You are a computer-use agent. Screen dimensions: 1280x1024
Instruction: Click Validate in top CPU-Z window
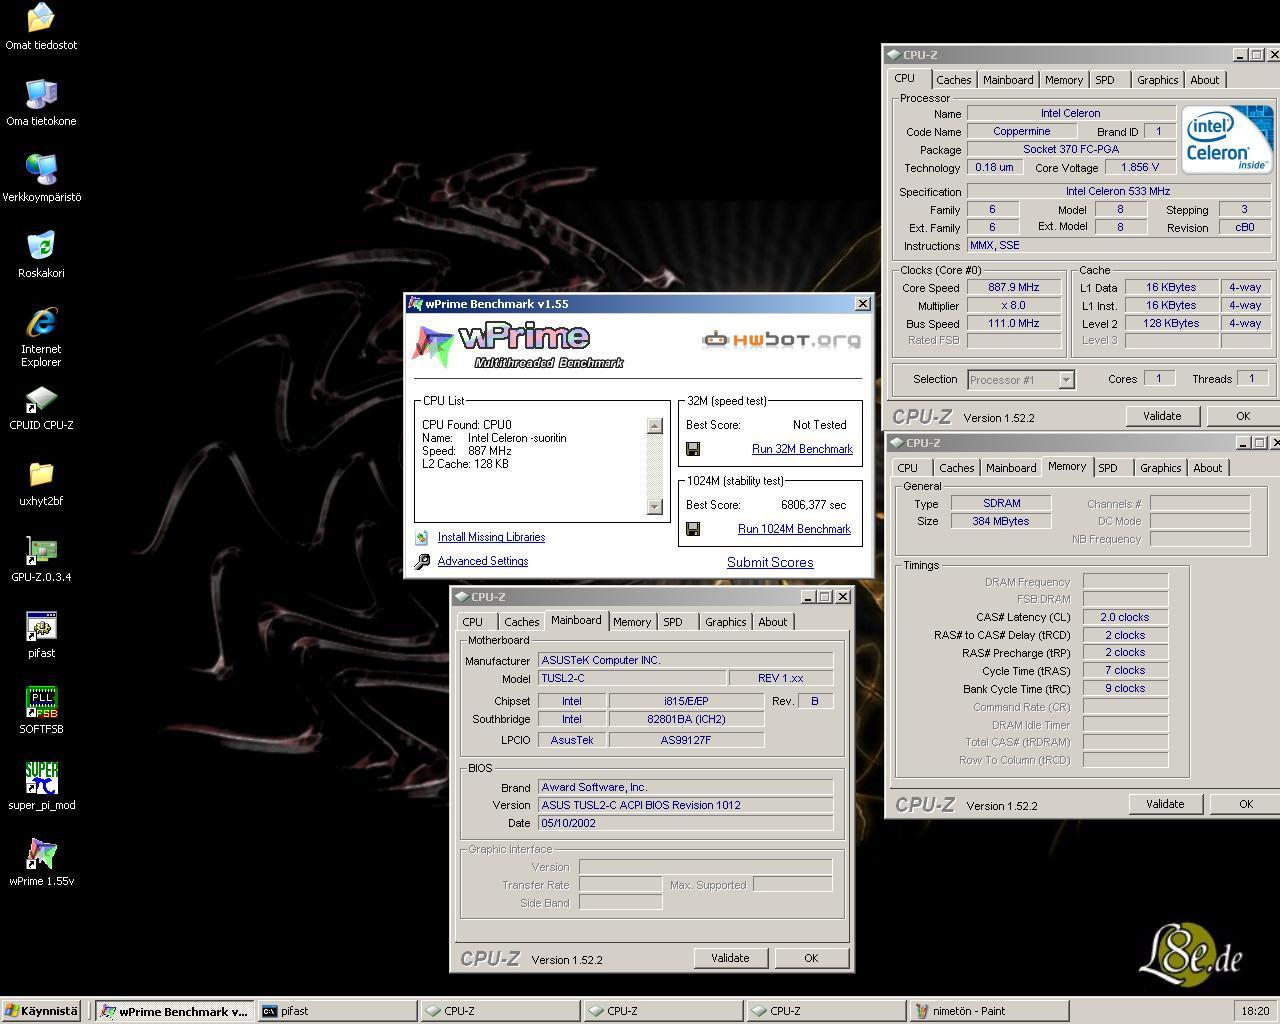(x=1162, y=416)
